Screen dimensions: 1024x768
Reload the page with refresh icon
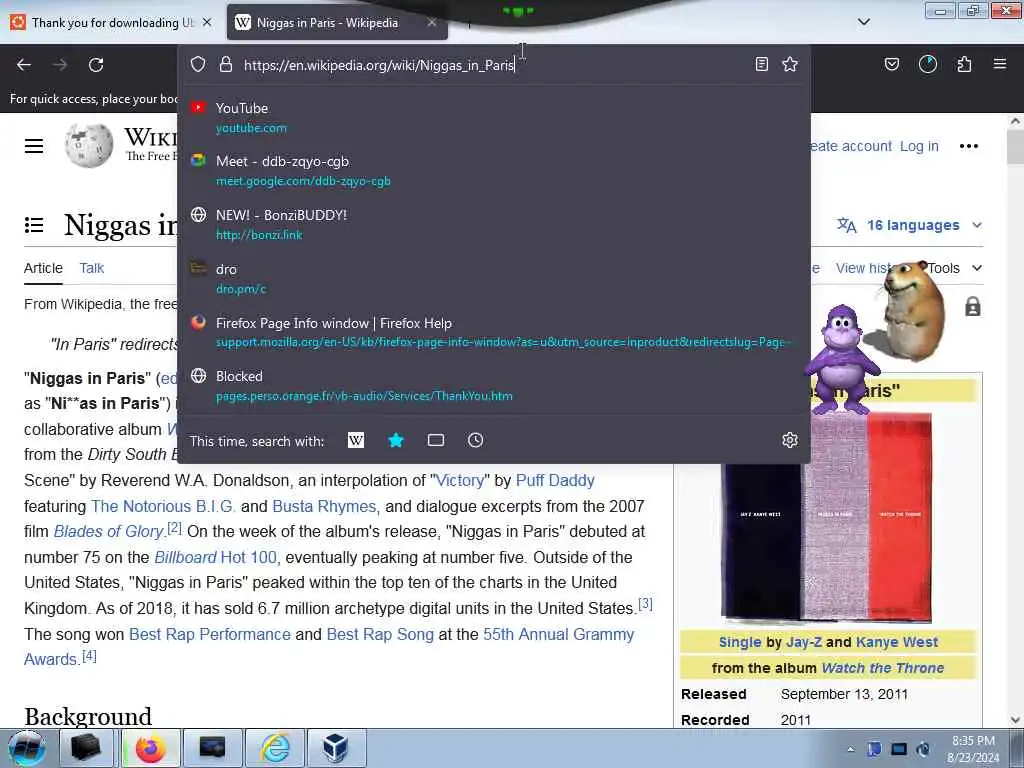96,65
